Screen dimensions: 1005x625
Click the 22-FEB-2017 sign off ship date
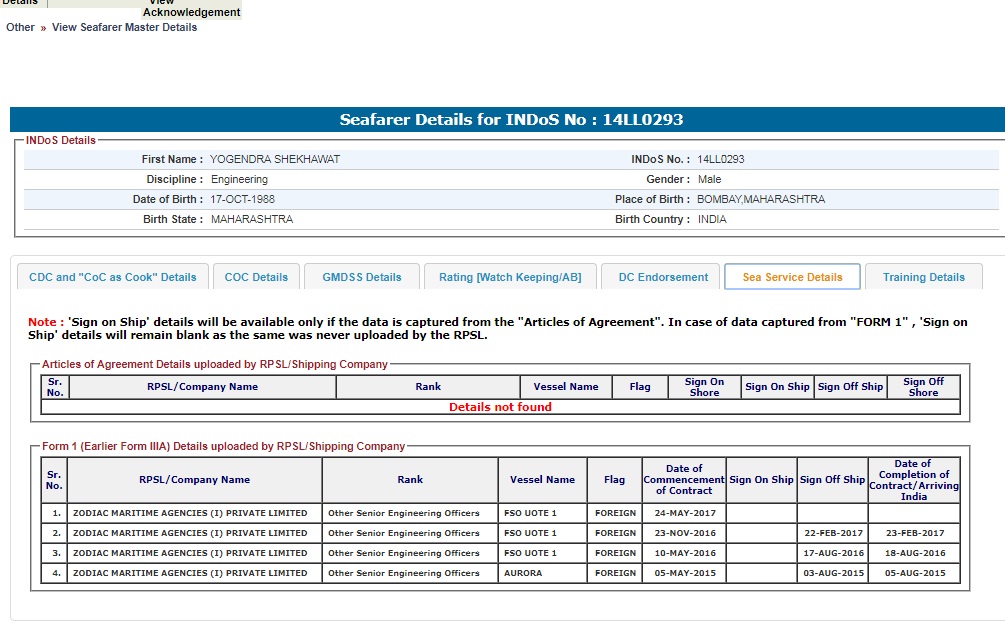click(x=831, y=533)
